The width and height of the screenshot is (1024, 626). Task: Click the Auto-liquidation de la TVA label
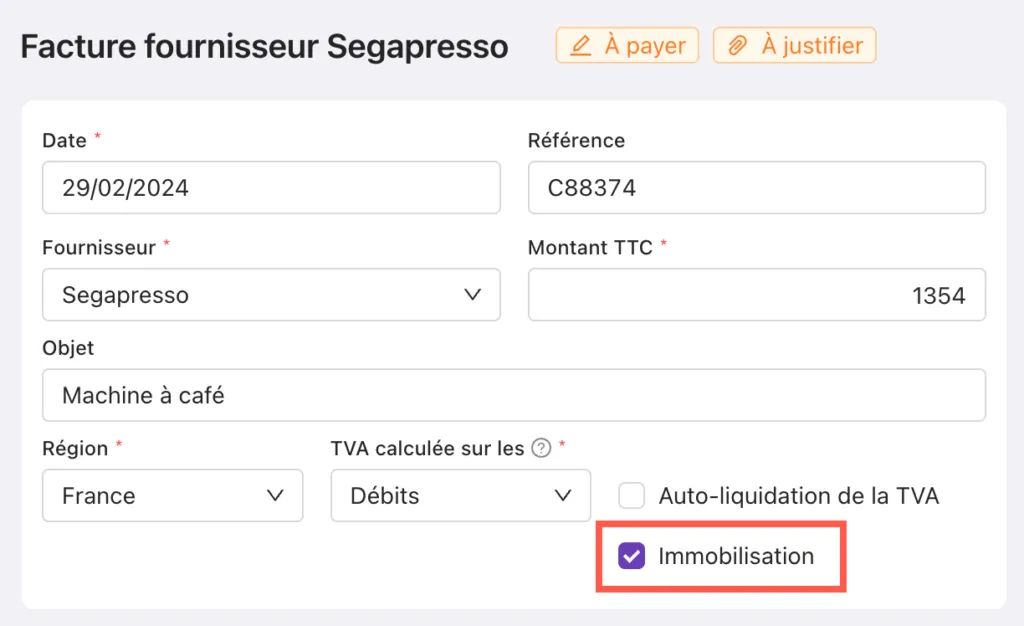coord(799,496)
